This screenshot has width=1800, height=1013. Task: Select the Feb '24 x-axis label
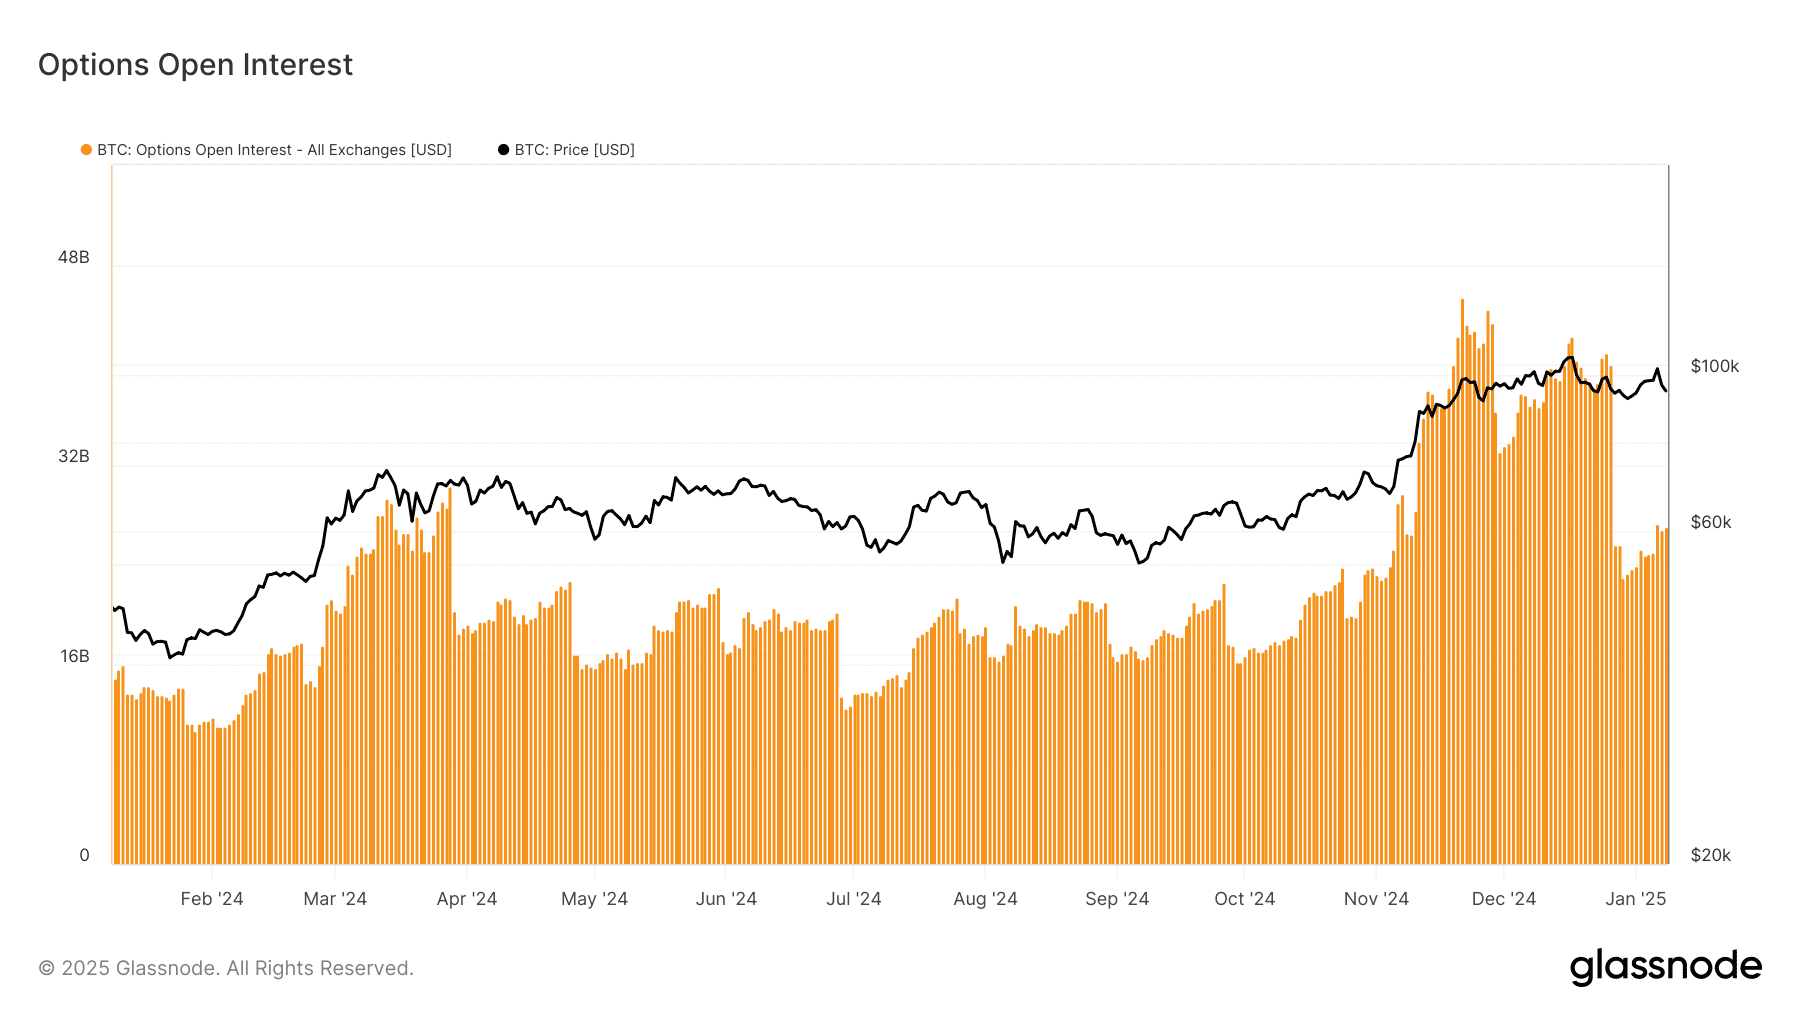point(212,898)
